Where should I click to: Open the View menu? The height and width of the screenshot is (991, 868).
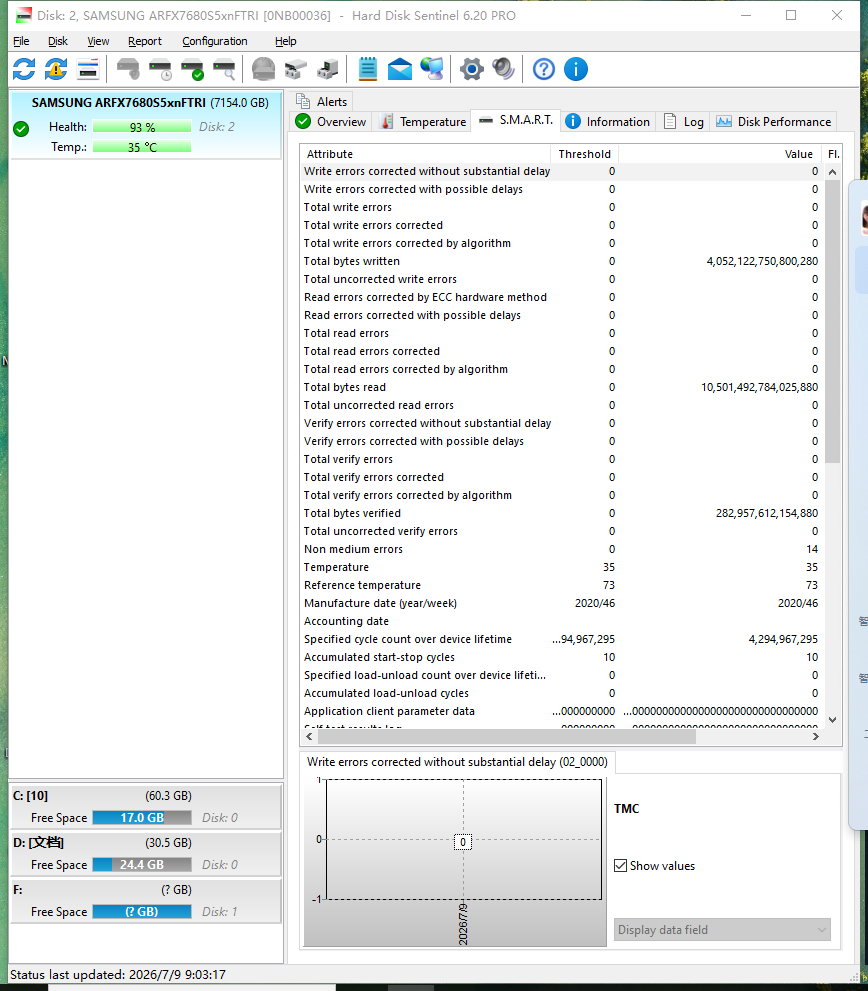tap(98, 41)
